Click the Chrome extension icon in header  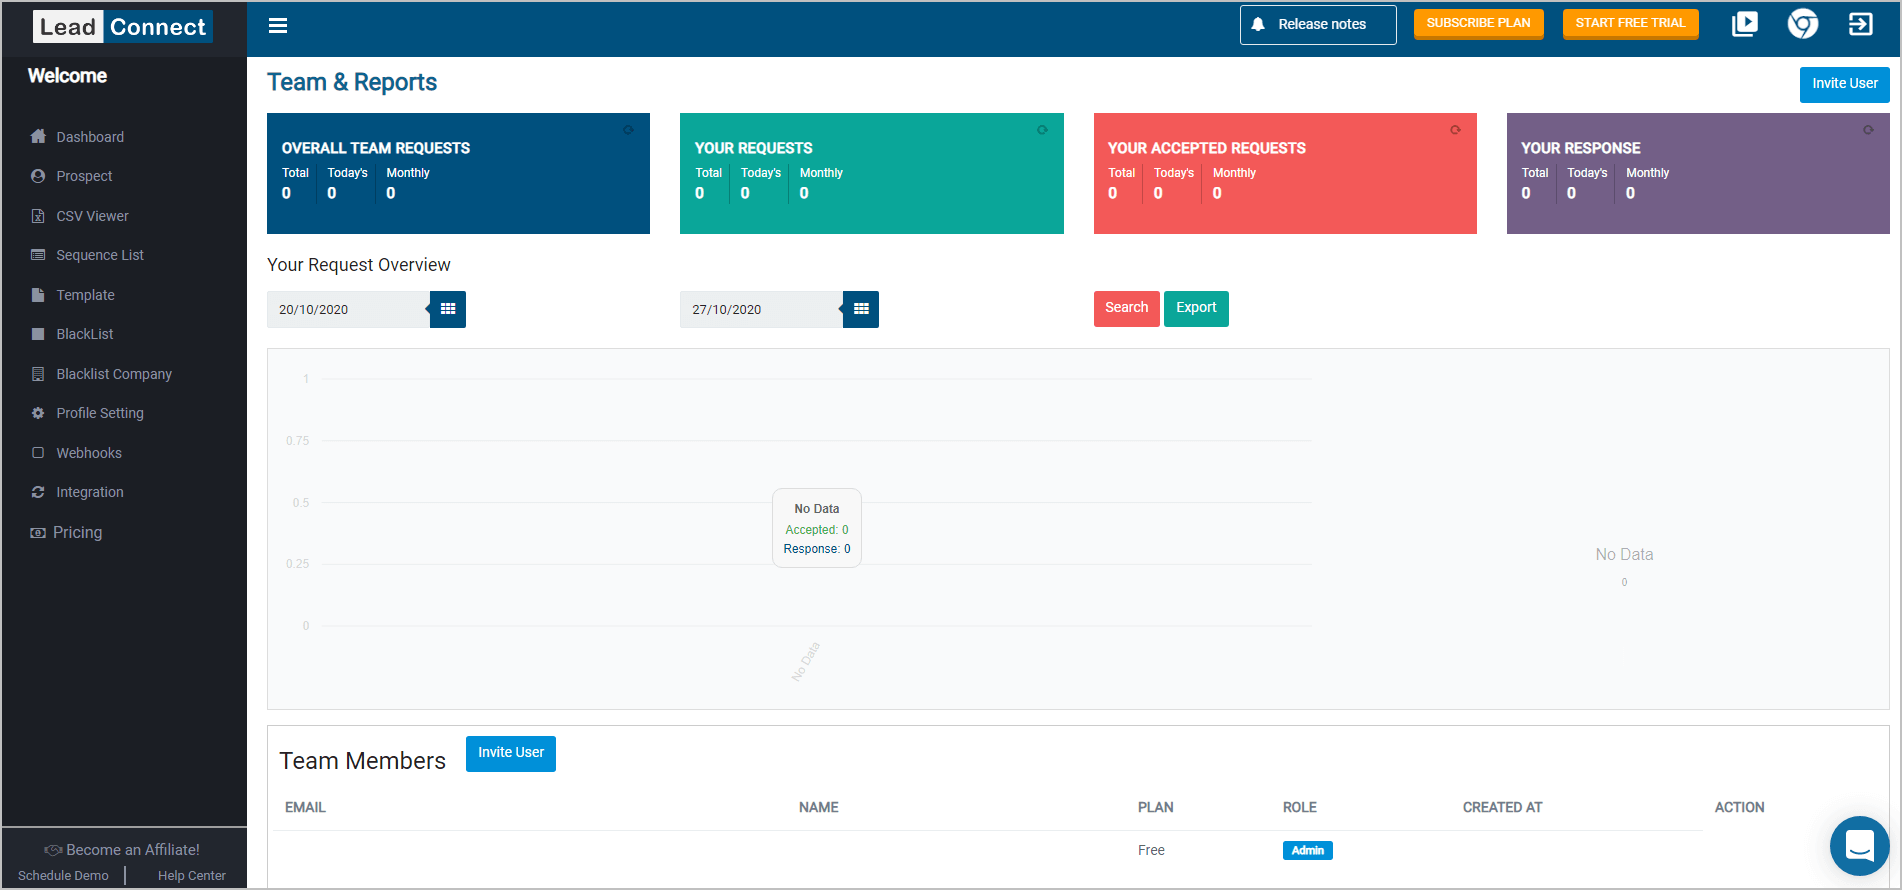[1802, 24]
